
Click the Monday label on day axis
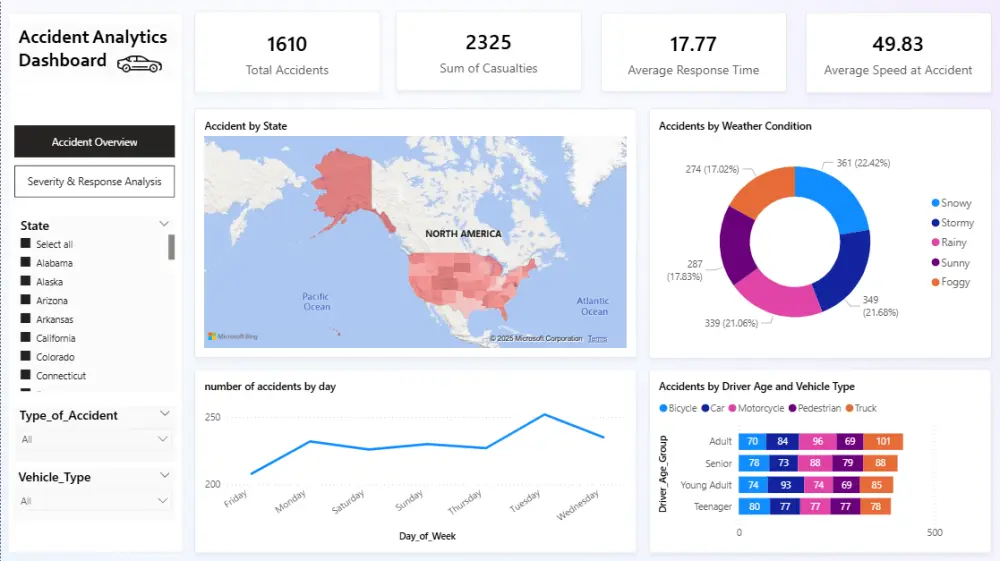[x=290, y=501]
